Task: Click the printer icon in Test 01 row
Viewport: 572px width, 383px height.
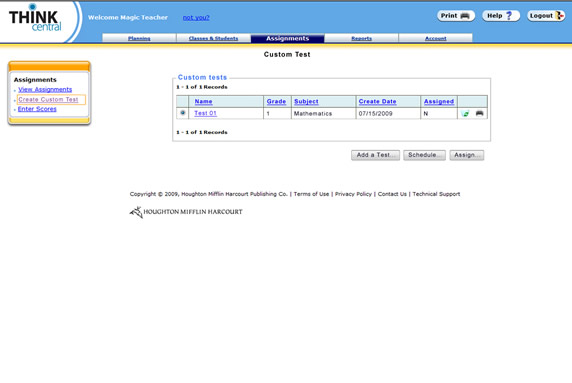Action: (479, 113)
